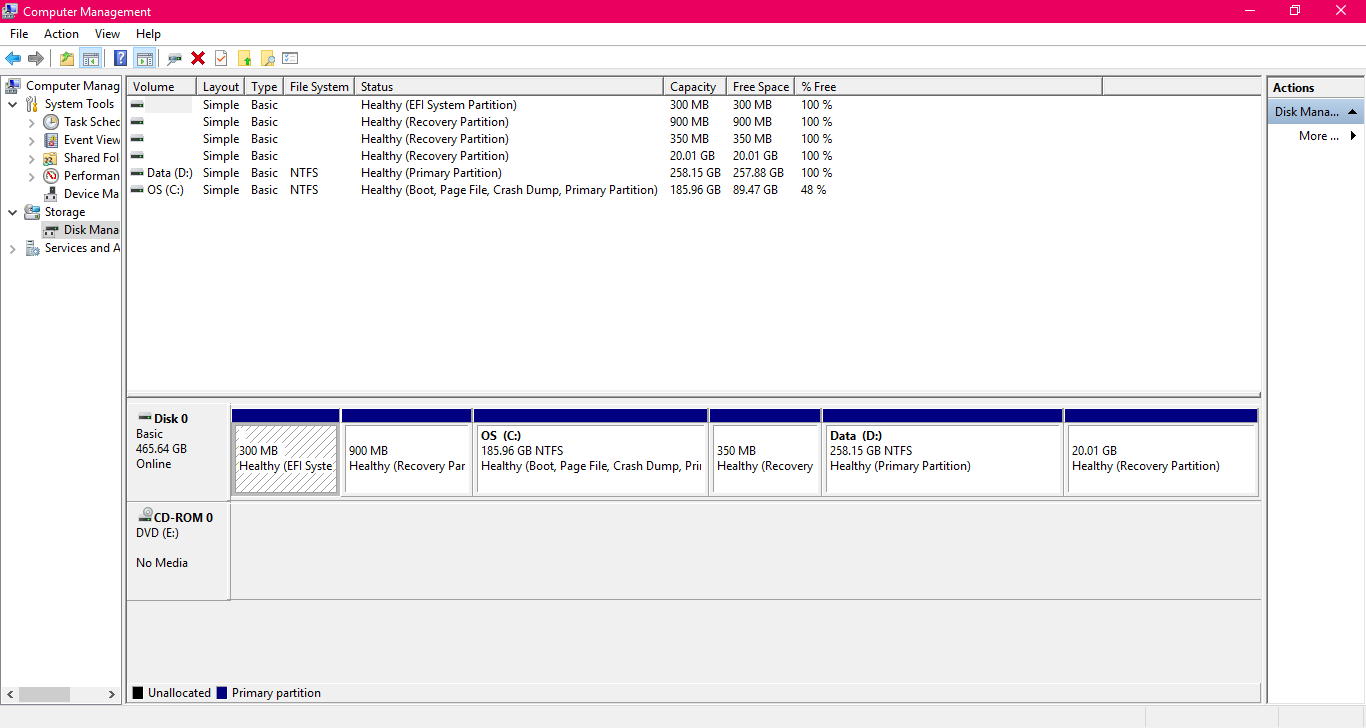Viewport: 1366px width, 728px height.
Task: Click the Disk Management icon in tree
Action: pyautogui.click(x=51, y=230)
